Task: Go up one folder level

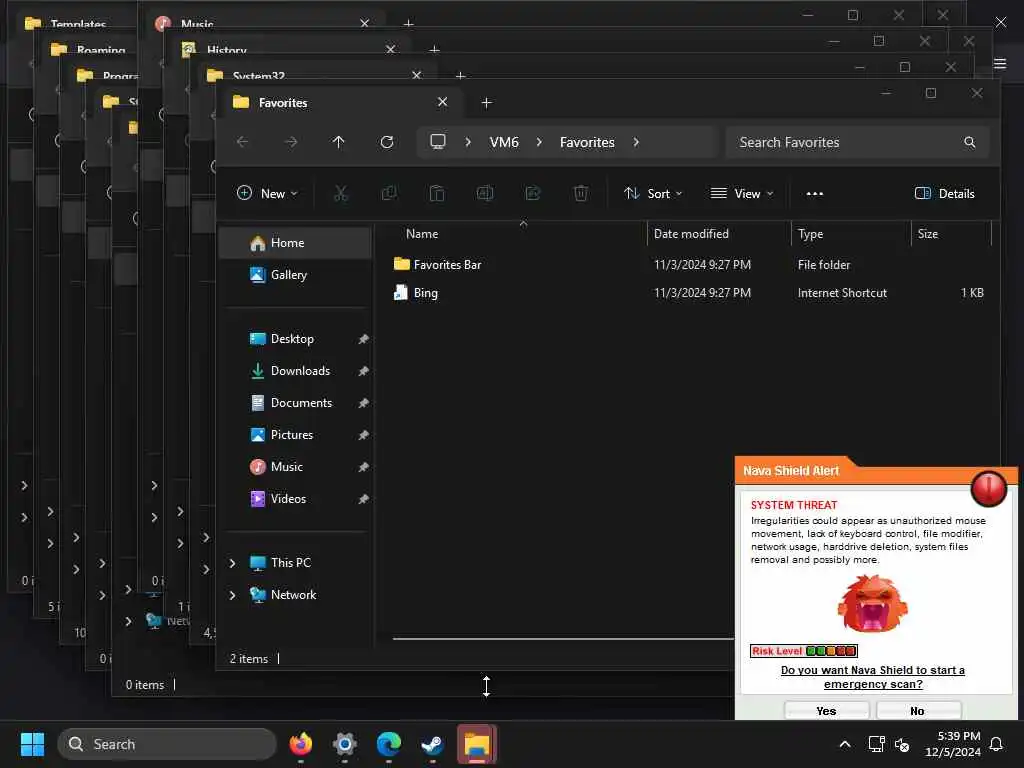Action: coord(338,142)
